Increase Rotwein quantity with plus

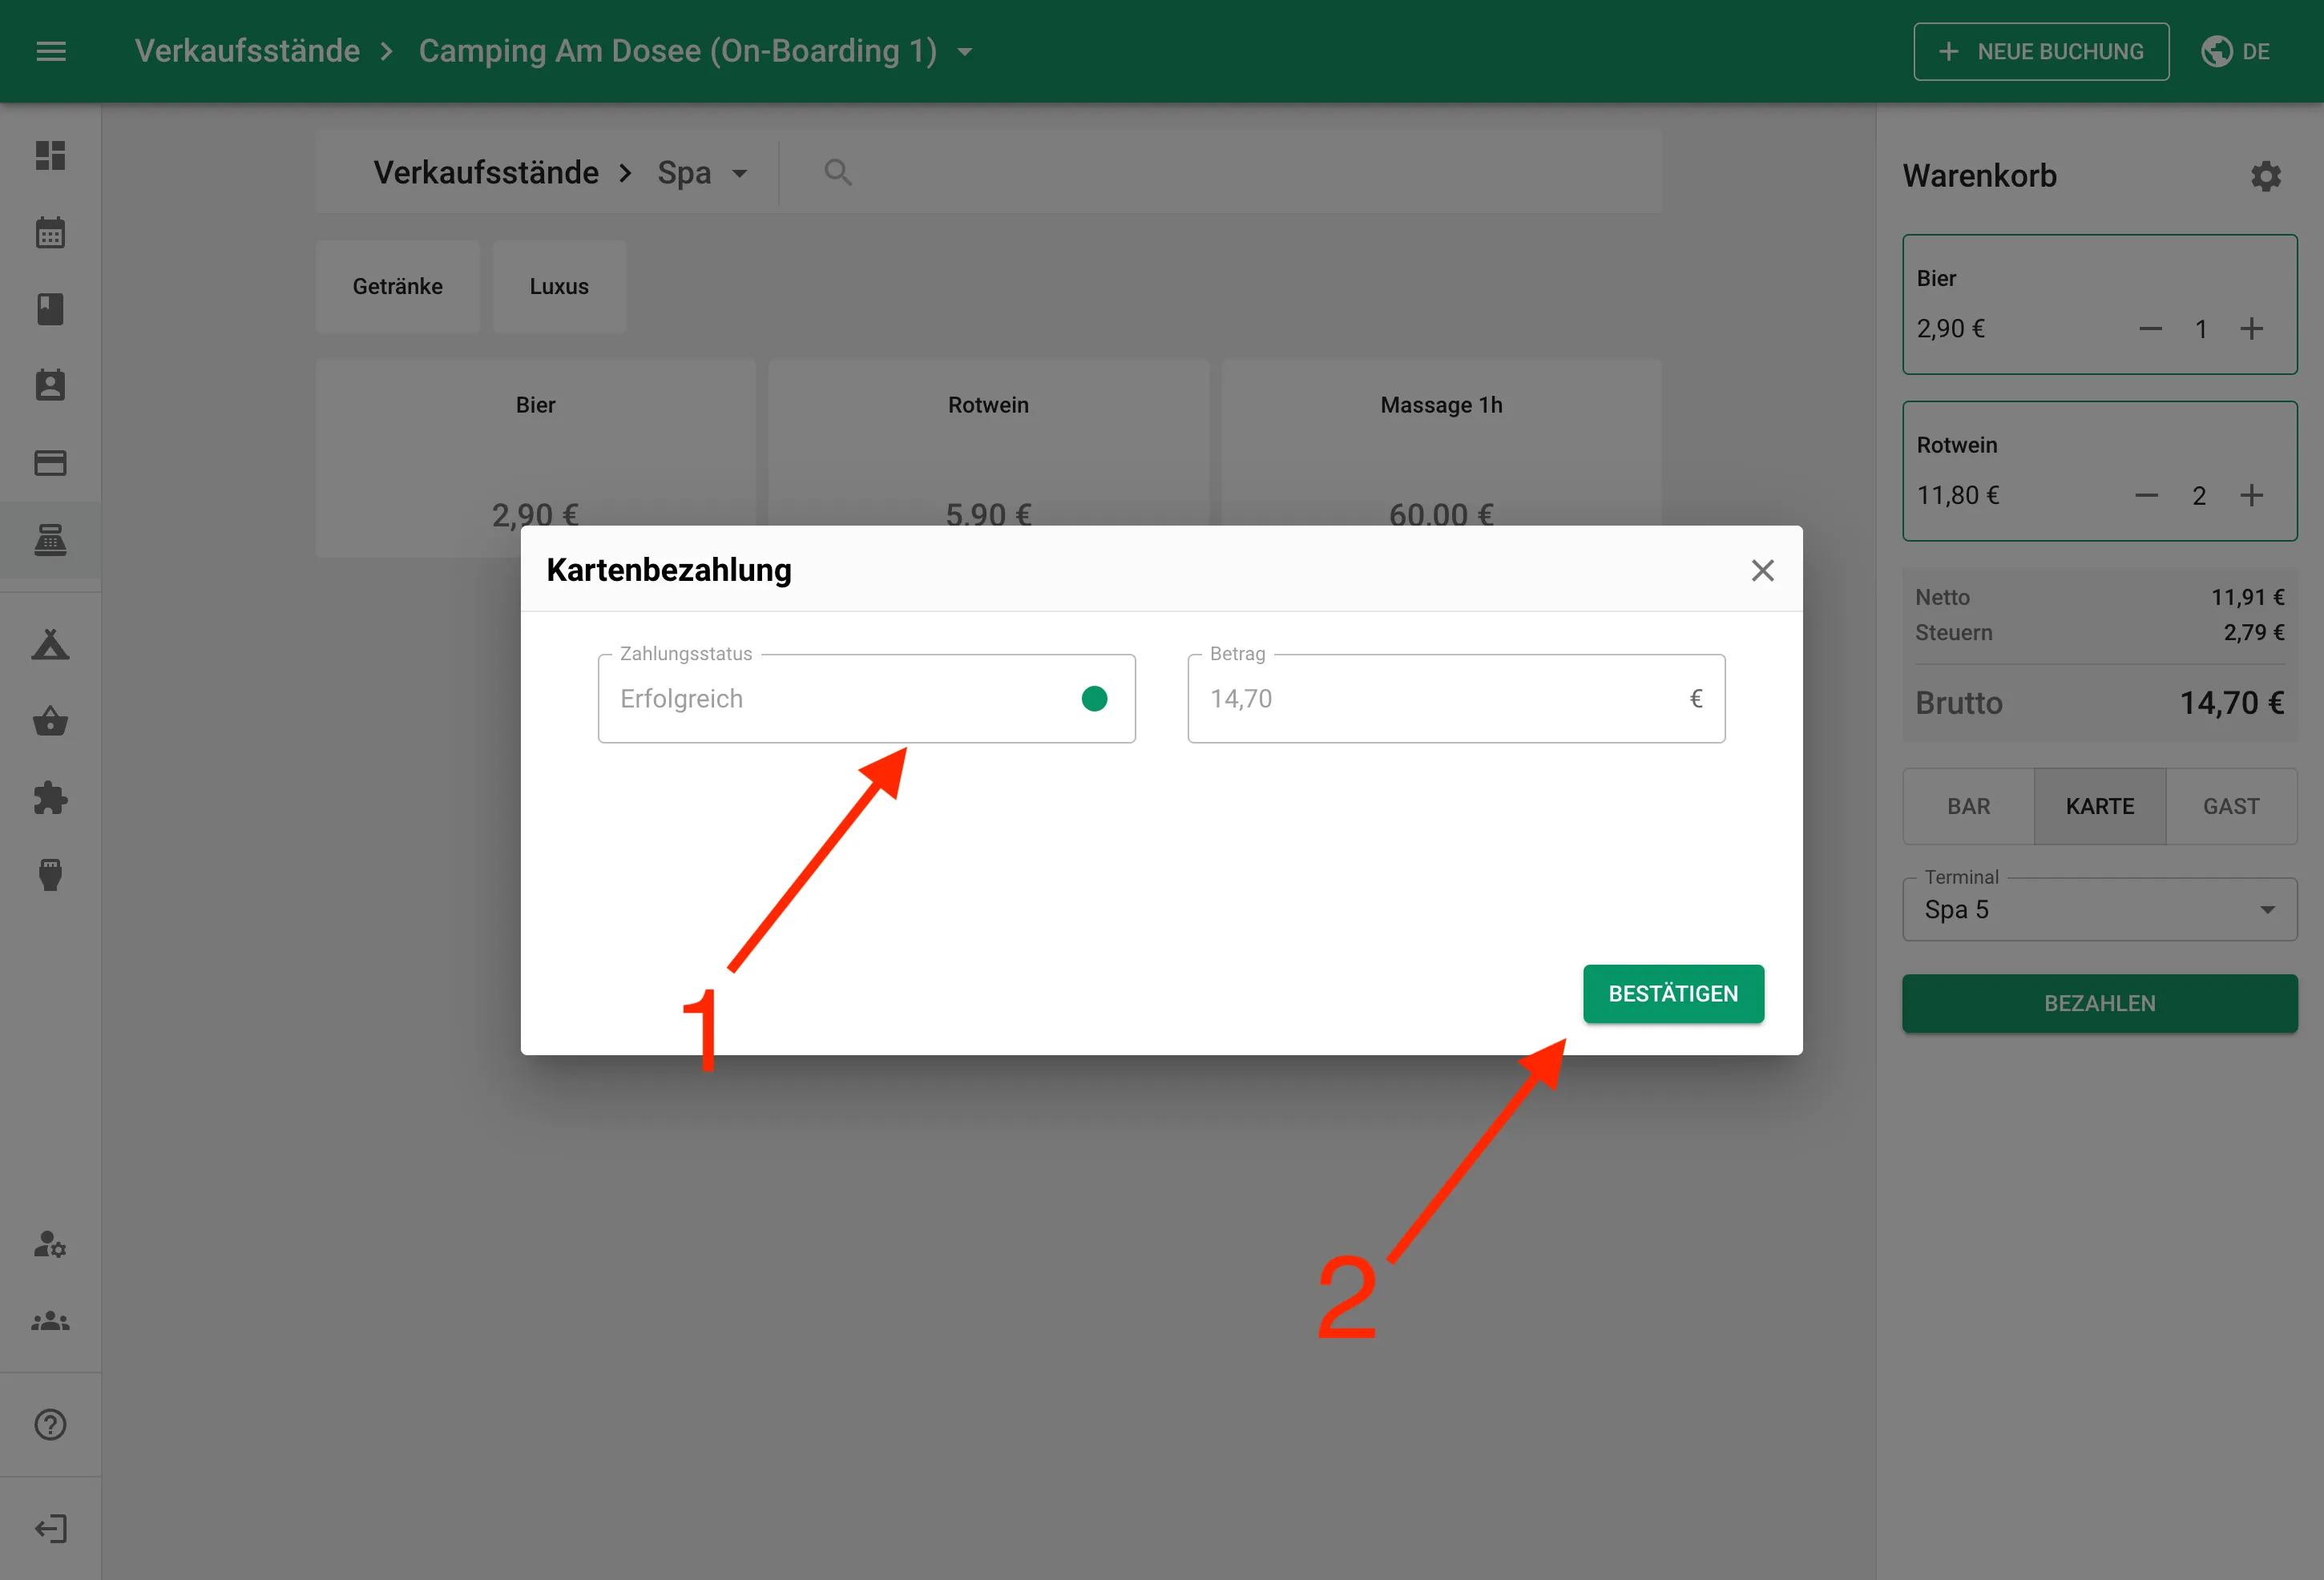pos(2251,496)
